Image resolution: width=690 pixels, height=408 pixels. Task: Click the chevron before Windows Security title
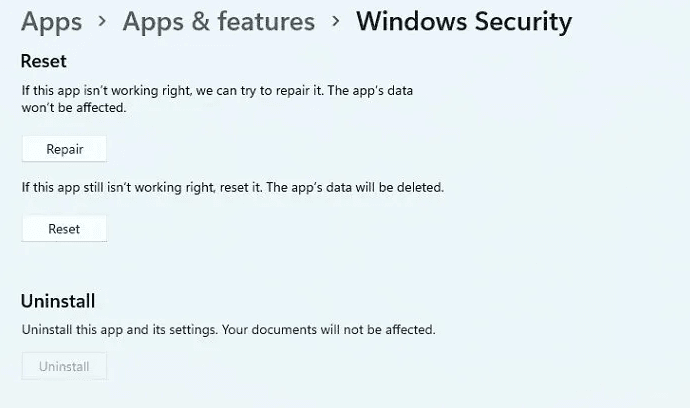pyautogui.click(x=335, y=20)
